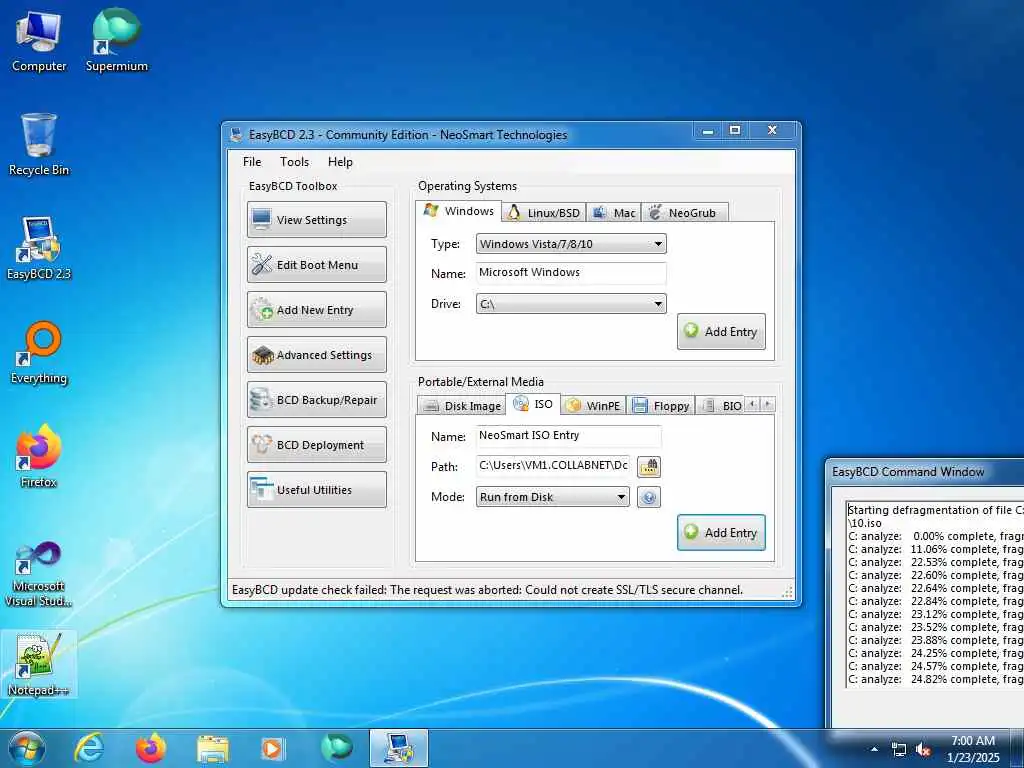The height and width of the screenshot is (768, 1024).
Task: Click the status bar update check message
Action: [487, 590]
